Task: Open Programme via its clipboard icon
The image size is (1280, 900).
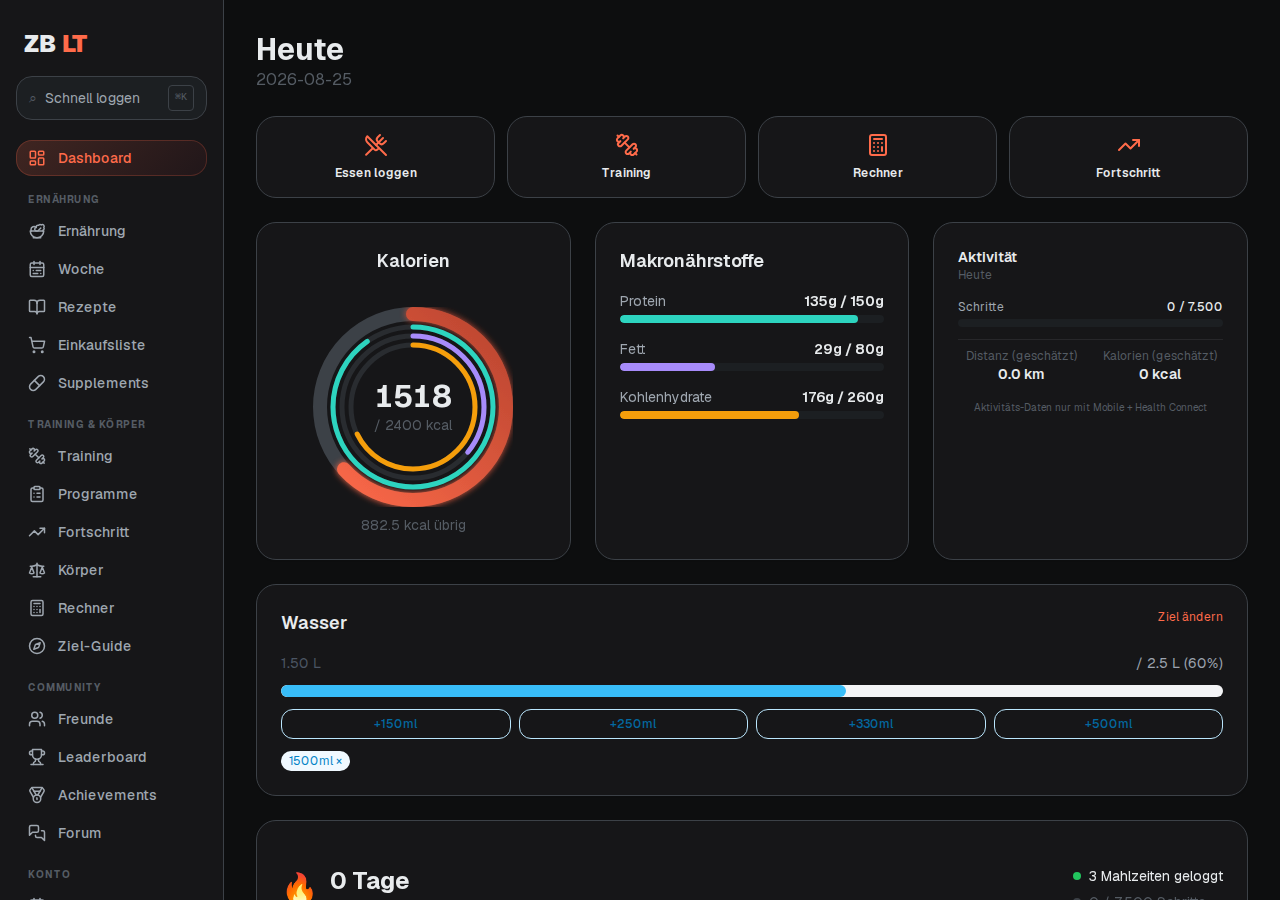Action: [x=37, y=494]
